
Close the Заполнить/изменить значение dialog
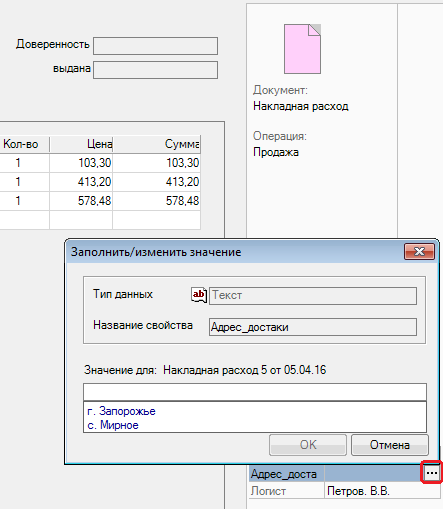(419, 251)
